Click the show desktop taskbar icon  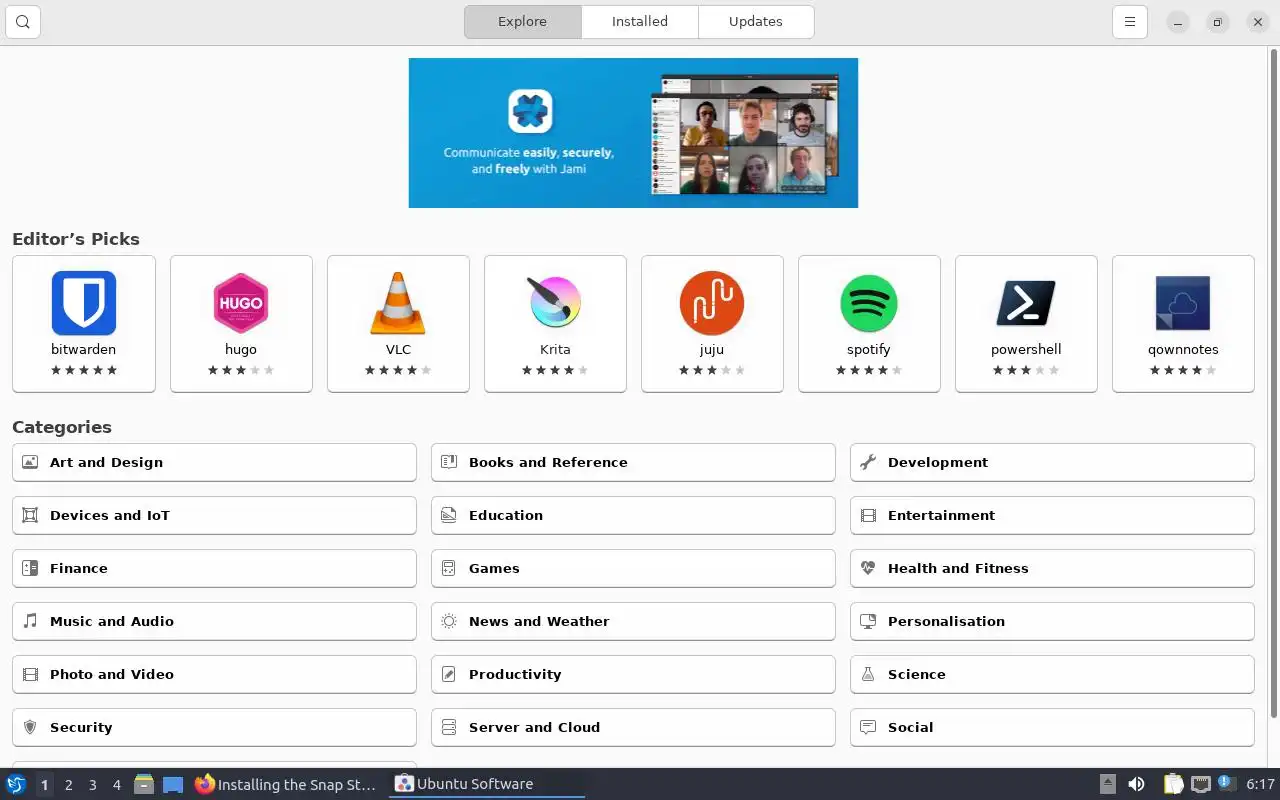(173, 784)
